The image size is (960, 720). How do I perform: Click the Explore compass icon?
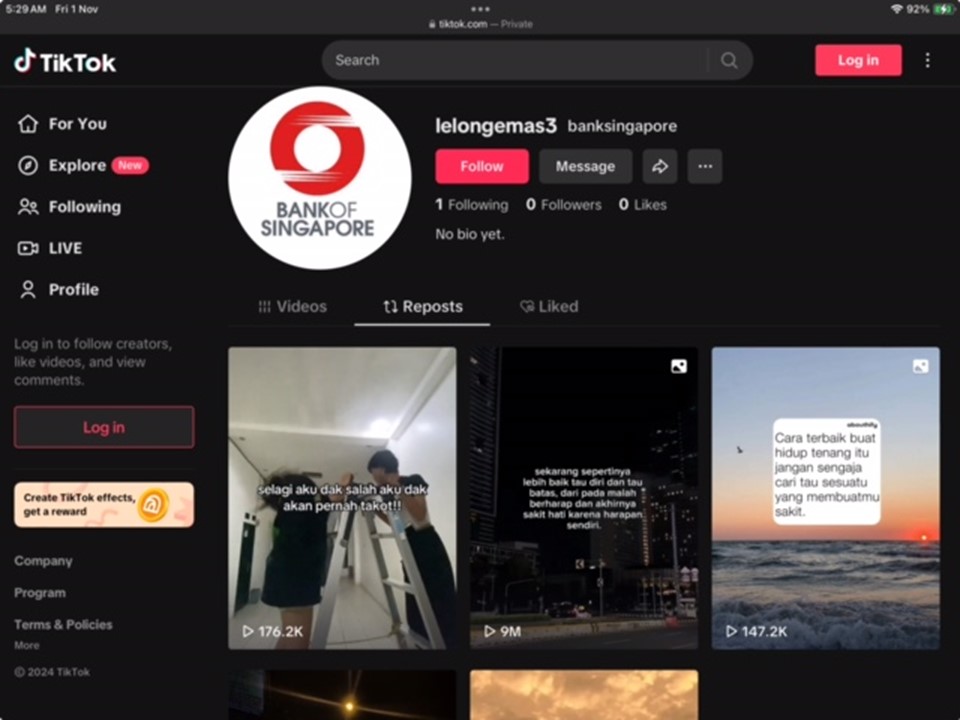(x=28, y=165)
